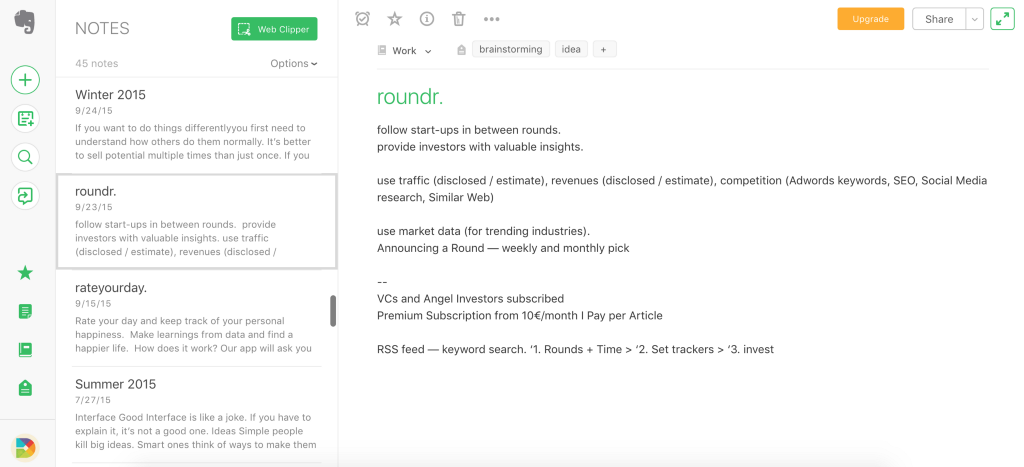
Task: Click the notes list scrollbar
Action: 333,310
